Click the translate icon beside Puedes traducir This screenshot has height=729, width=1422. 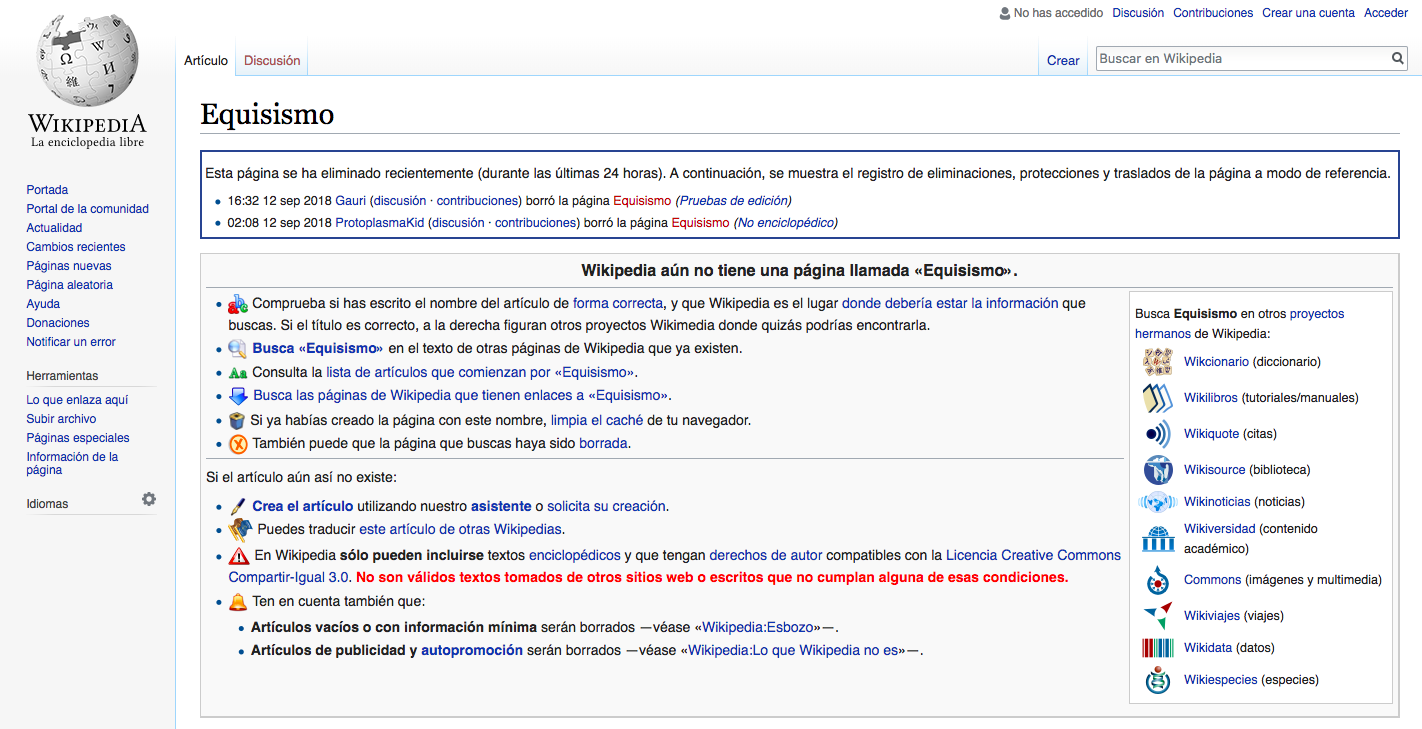(240, 530)
